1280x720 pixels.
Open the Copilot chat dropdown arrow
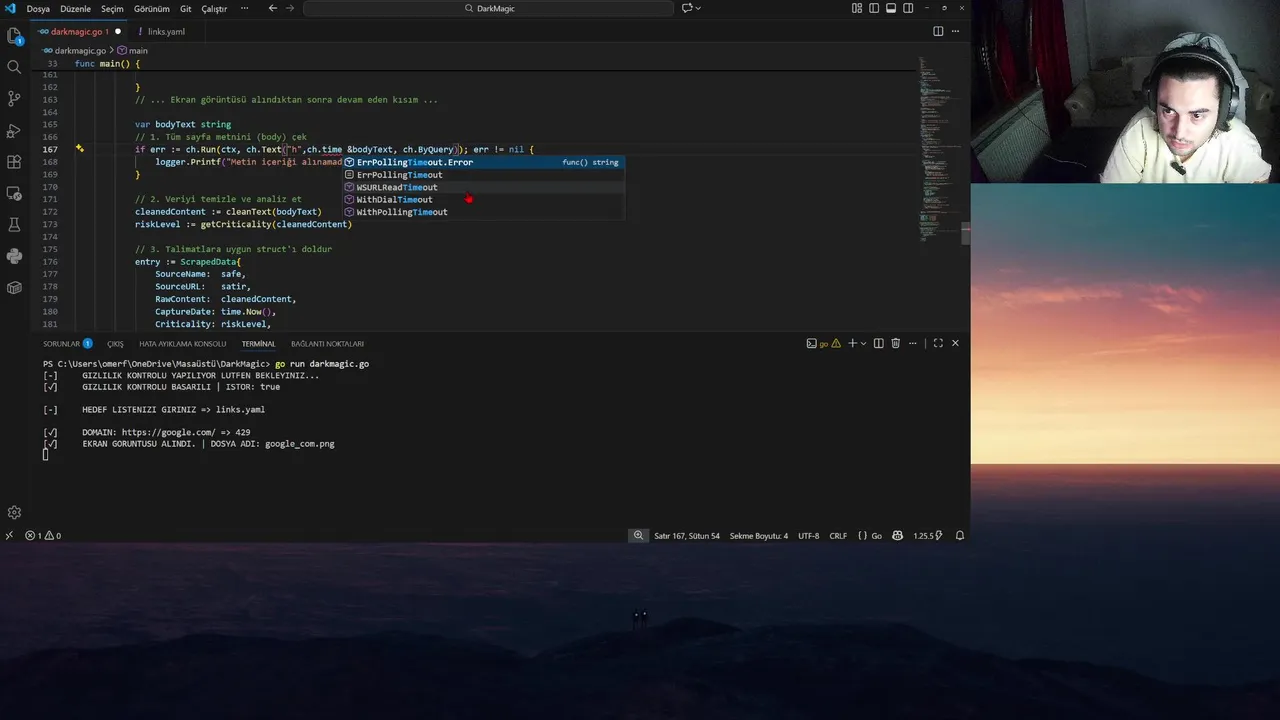698,8
